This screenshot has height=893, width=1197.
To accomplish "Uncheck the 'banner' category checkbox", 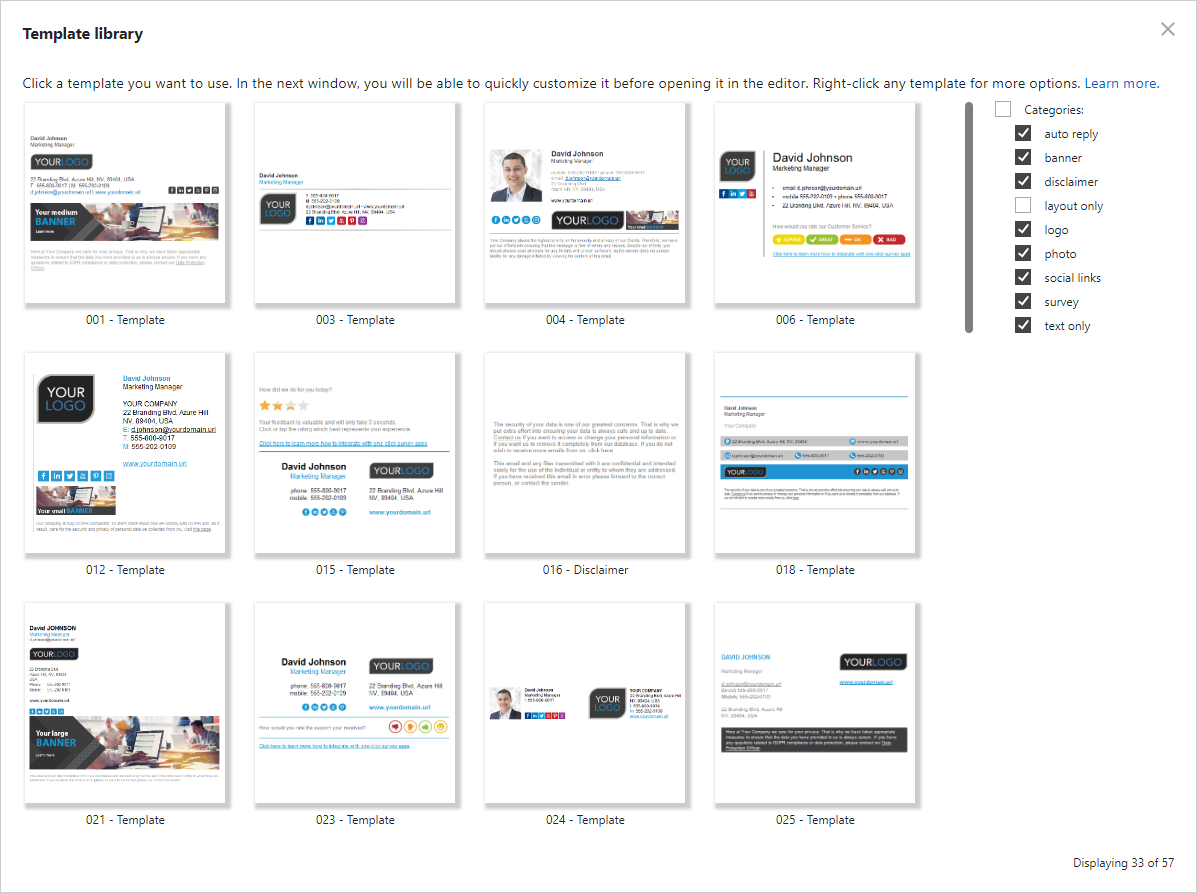I will point(1023,157).
